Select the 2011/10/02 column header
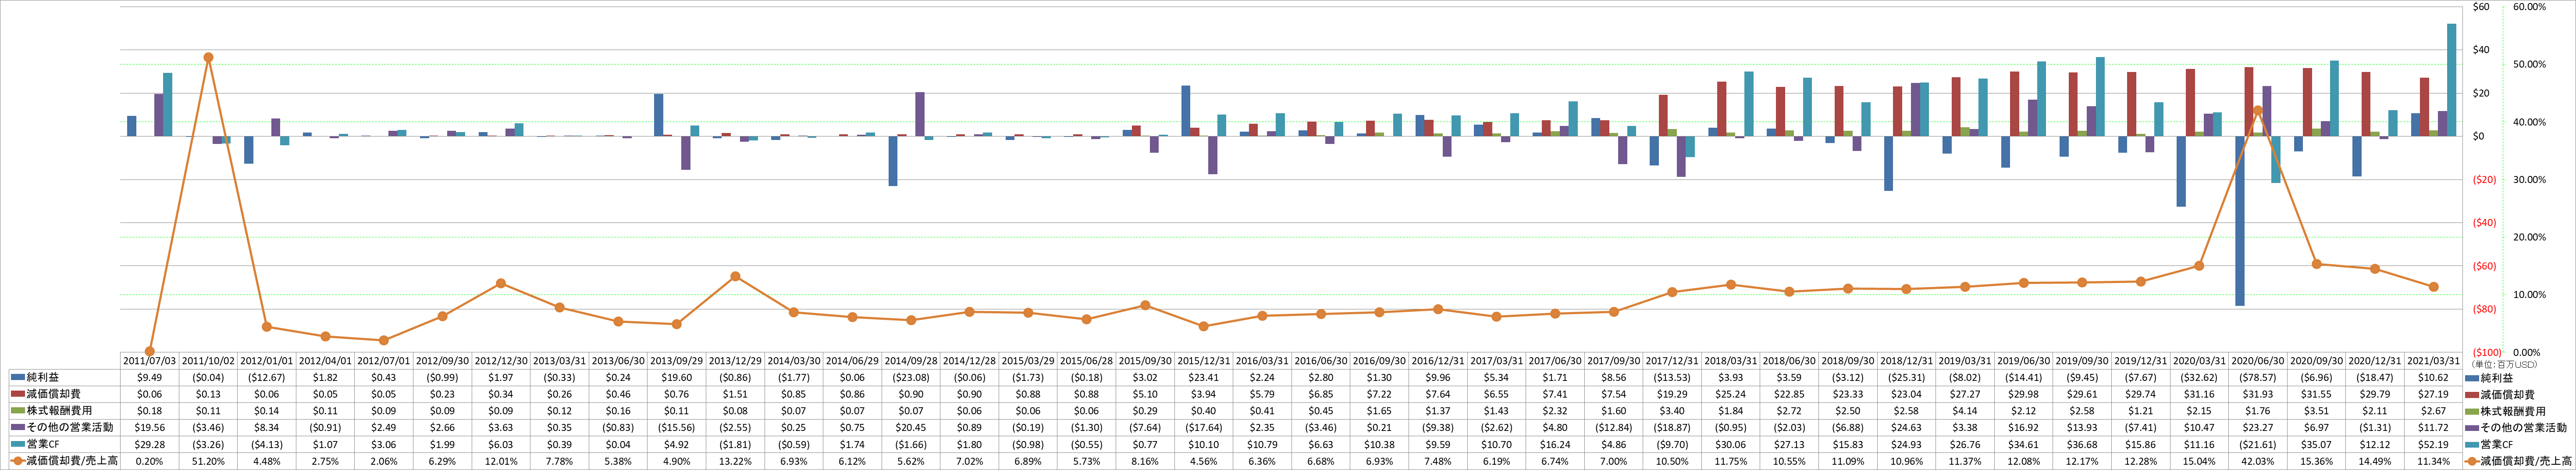This screenshot has height=470, width=2576. 208,361
